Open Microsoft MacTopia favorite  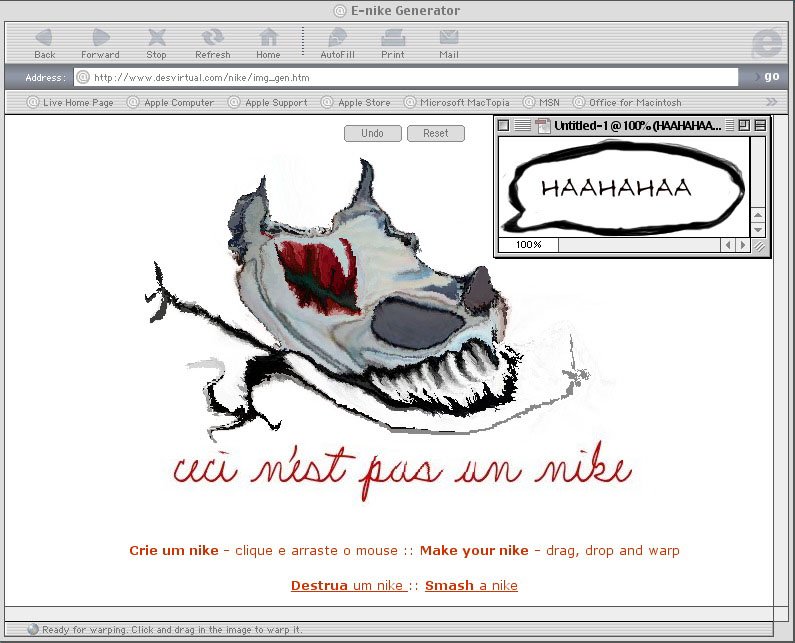457,102
